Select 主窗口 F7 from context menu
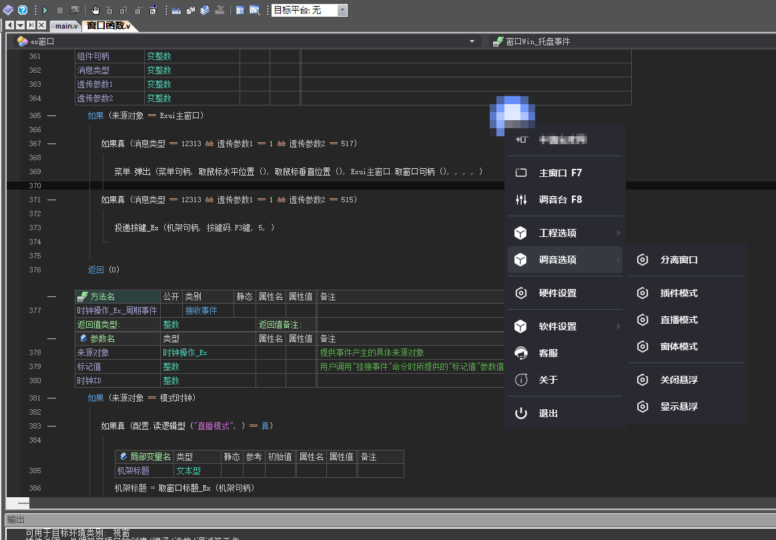 point(560,173)
